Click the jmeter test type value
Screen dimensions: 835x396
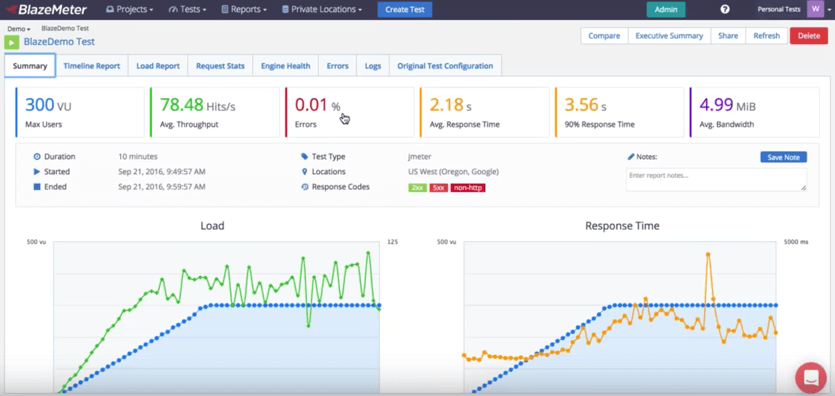[420, 157]
